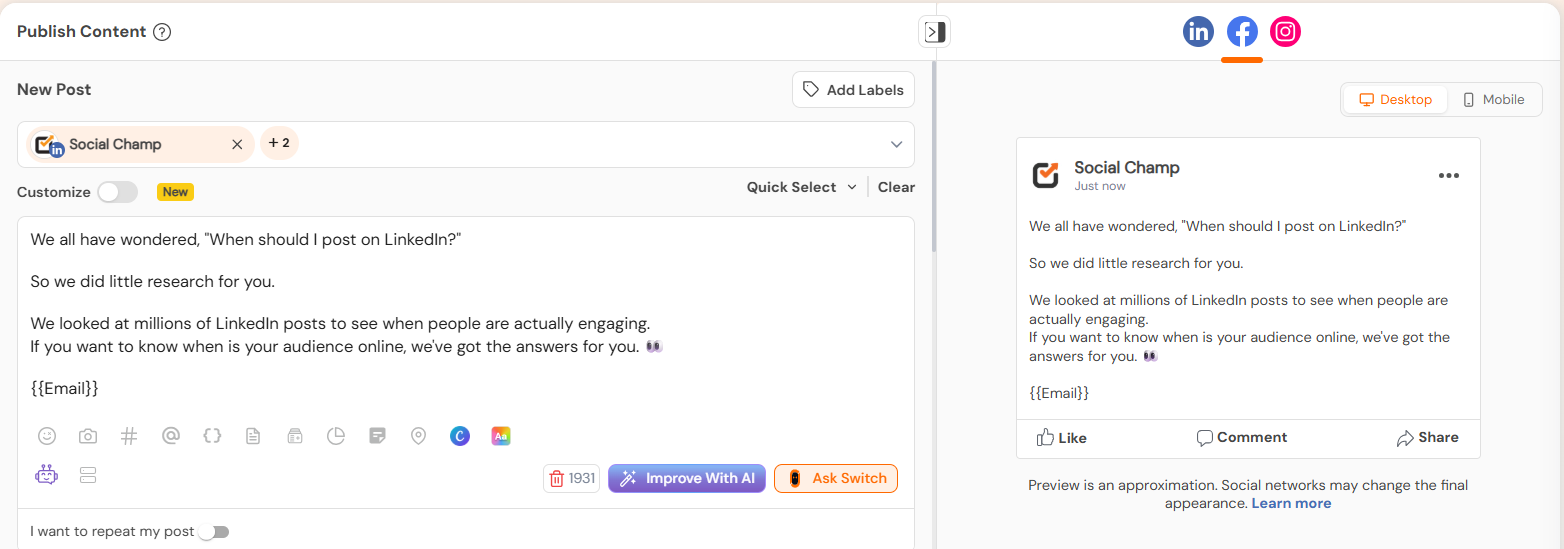1564x549 pixels.
Task: Switch preview to Mobile view
Action: 1494,100
